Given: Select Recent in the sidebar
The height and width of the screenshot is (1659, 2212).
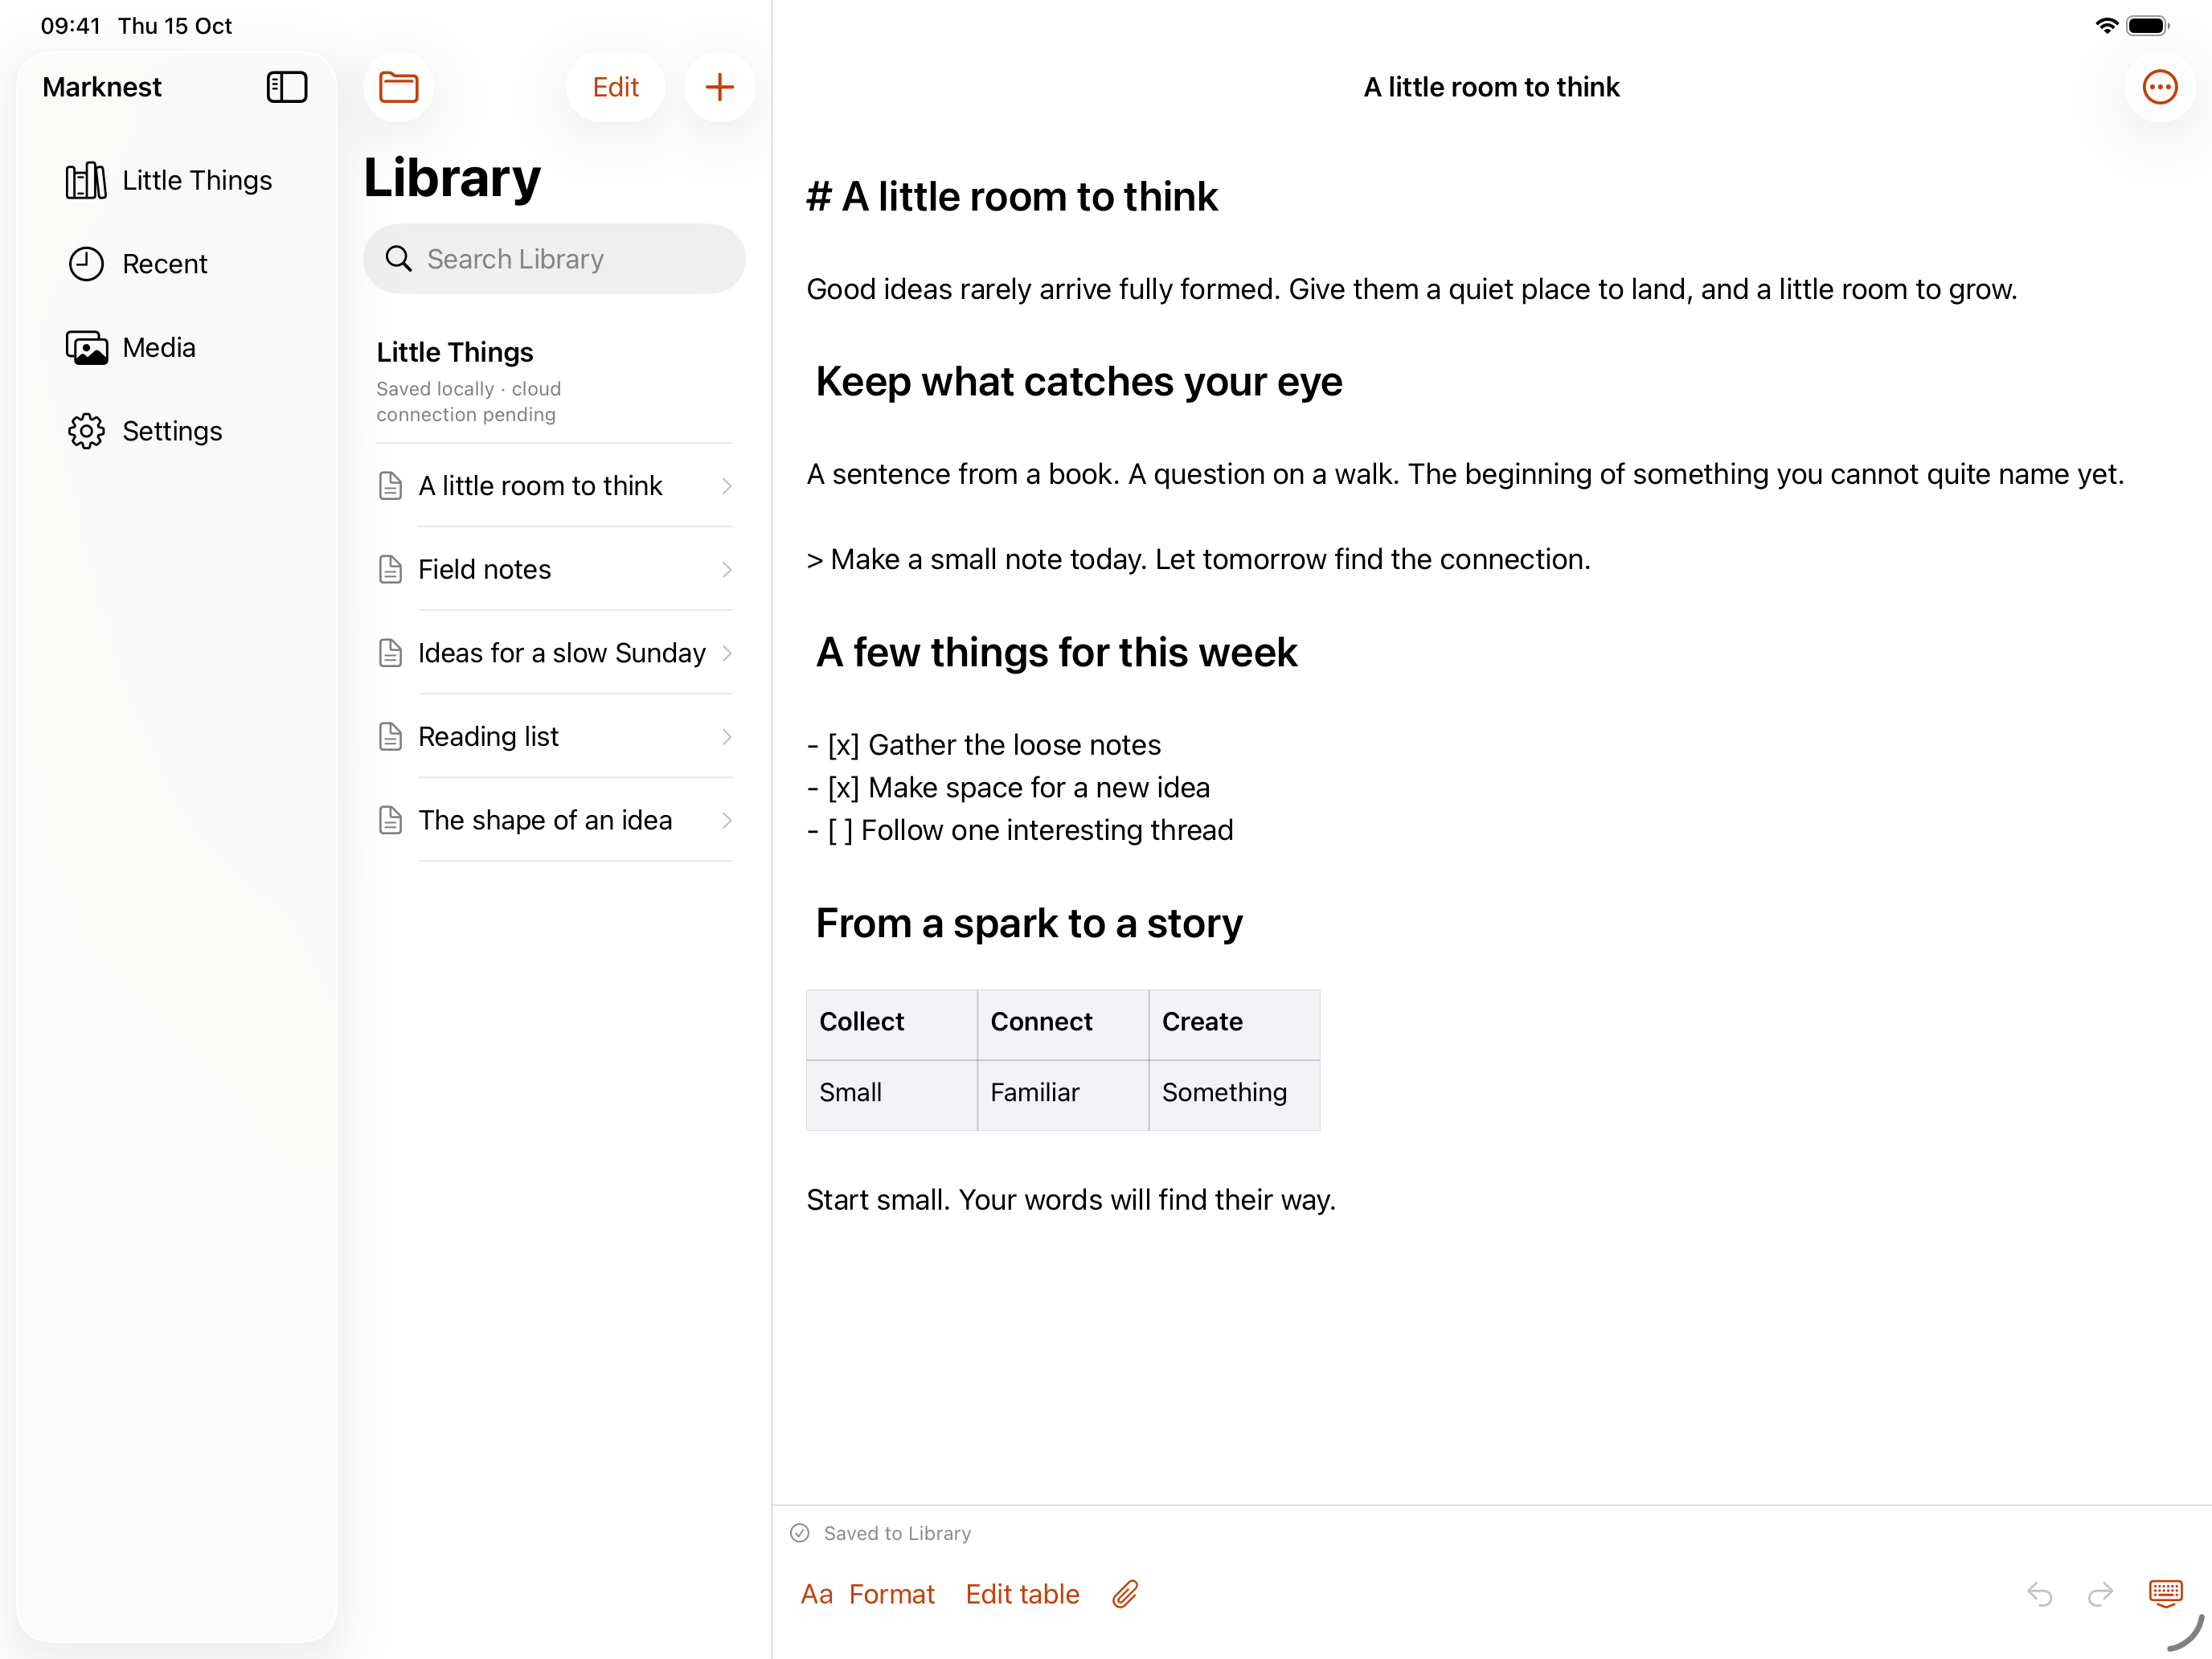Looking at the screenshot, I should 177,264.
